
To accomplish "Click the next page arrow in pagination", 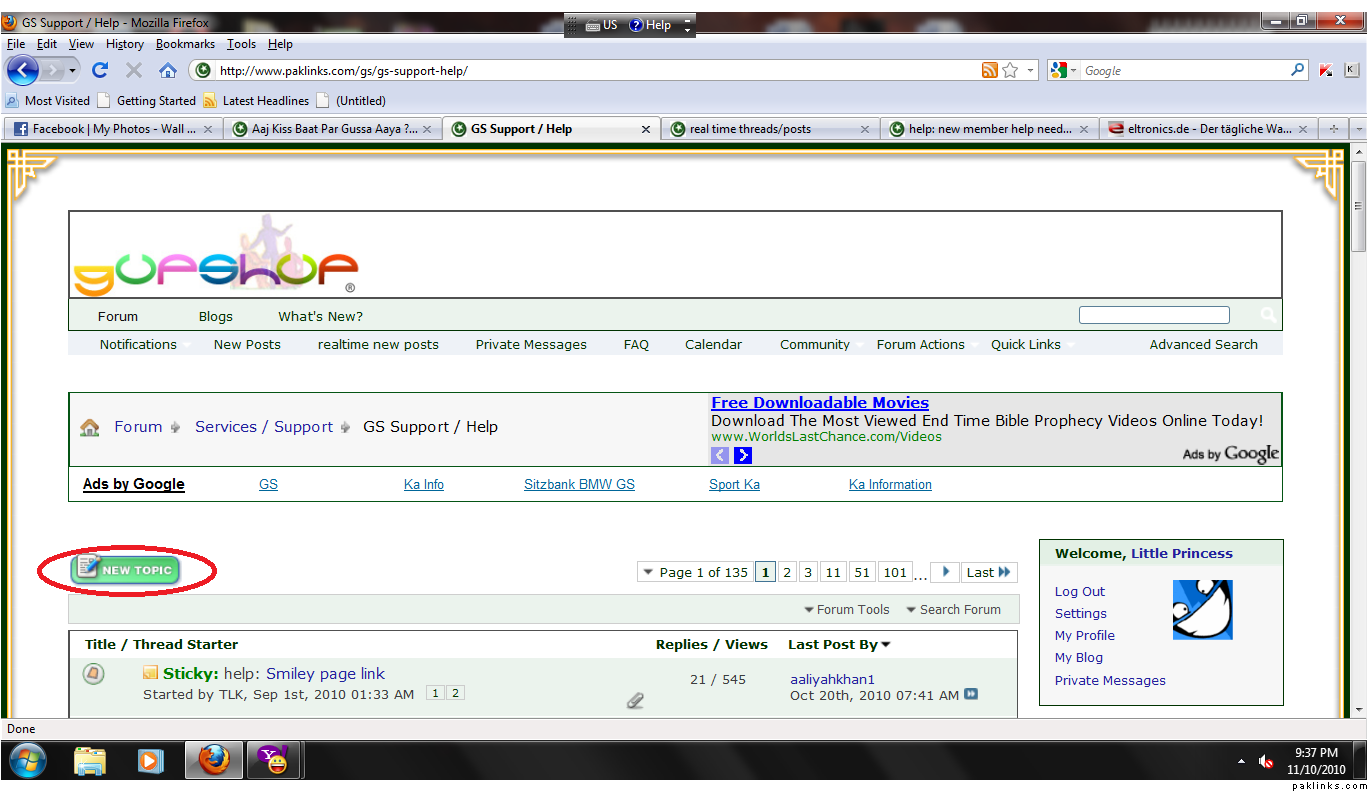I will point(945,572).
